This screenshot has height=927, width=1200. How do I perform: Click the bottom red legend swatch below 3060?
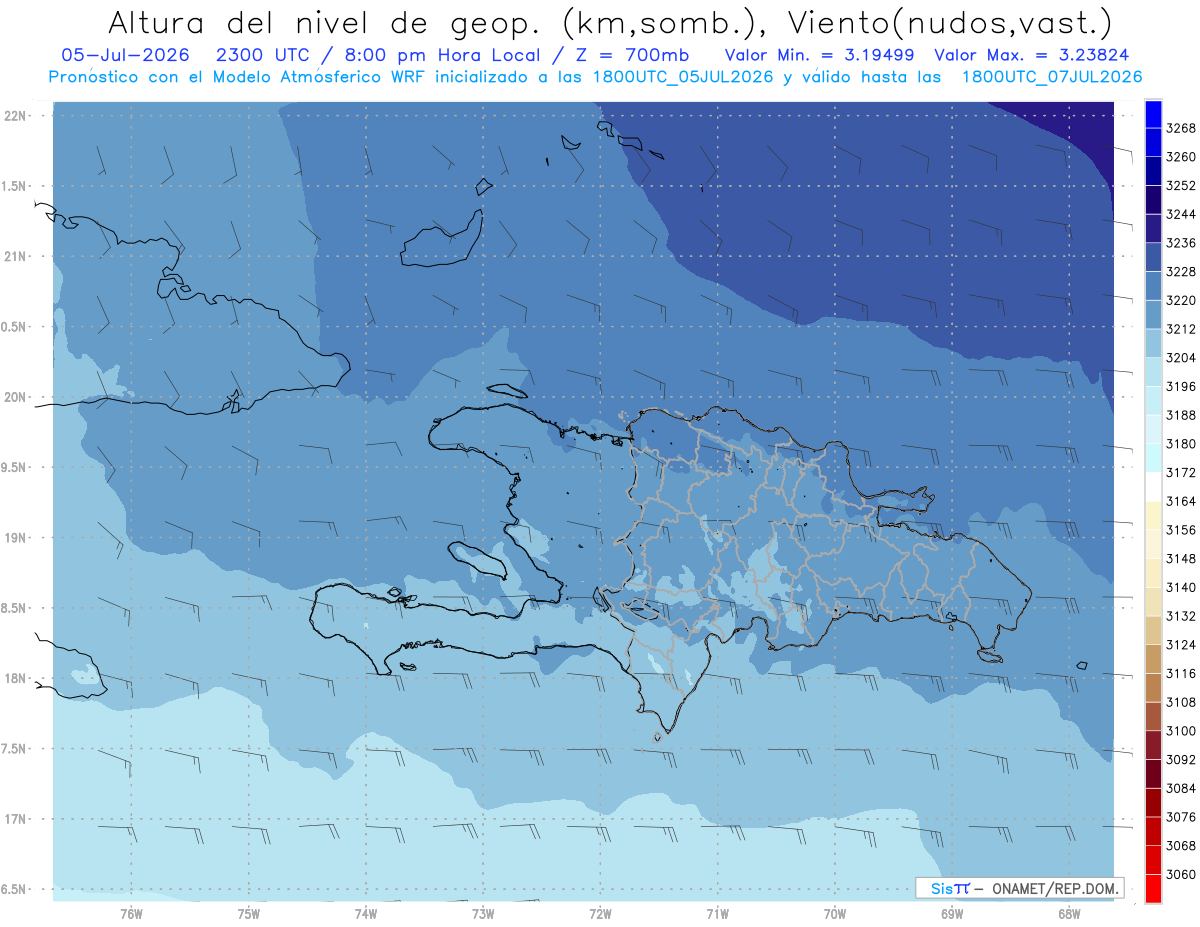point(1152,888)
